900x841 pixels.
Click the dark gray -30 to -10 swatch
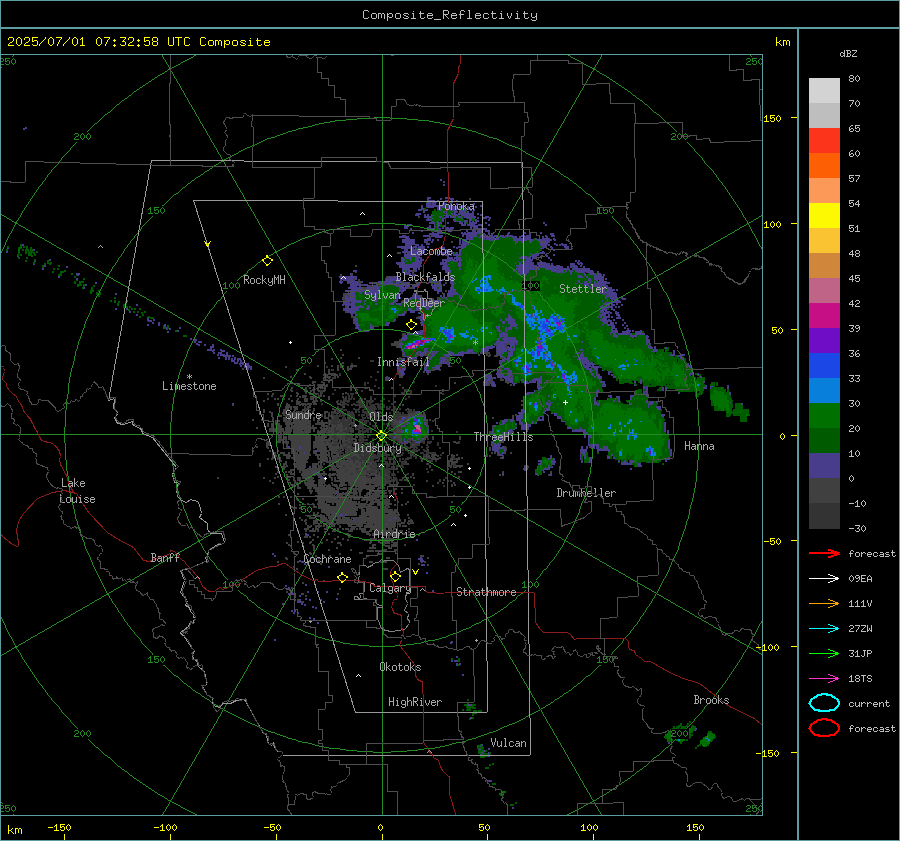pyautogui.click(x=824, y=516)
